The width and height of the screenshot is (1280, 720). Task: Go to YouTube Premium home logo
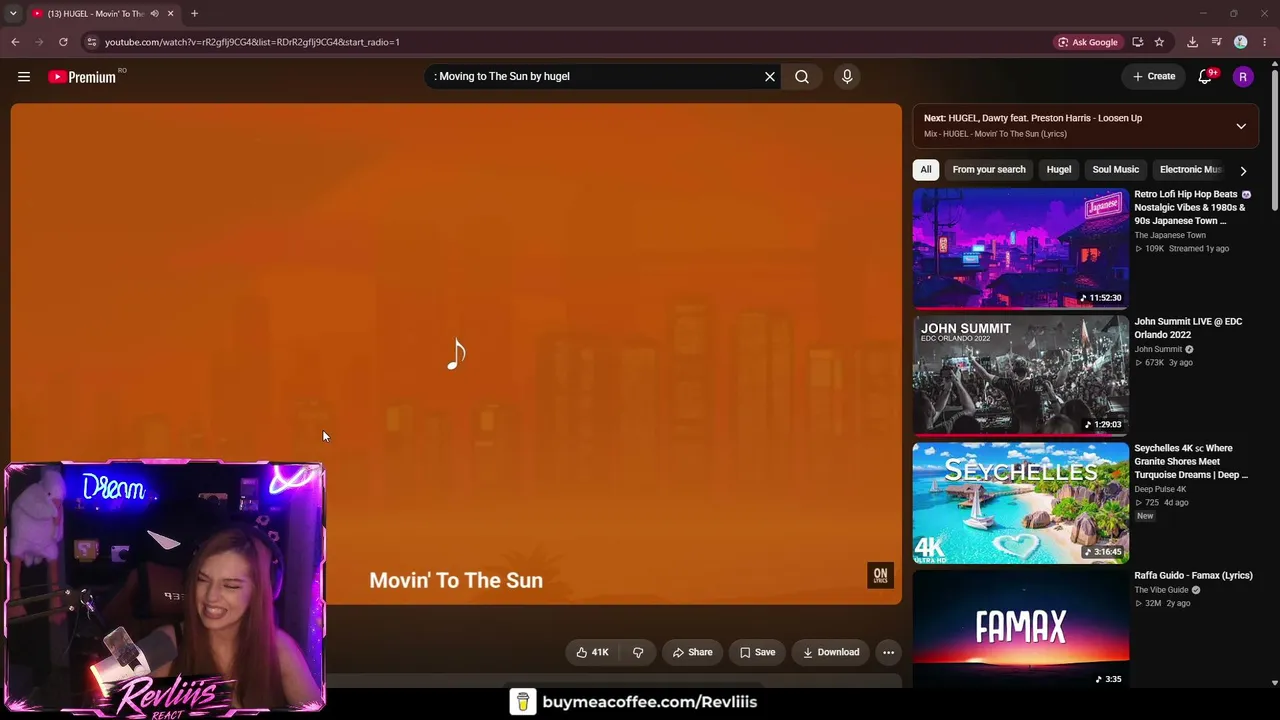(x=84, y=77)
